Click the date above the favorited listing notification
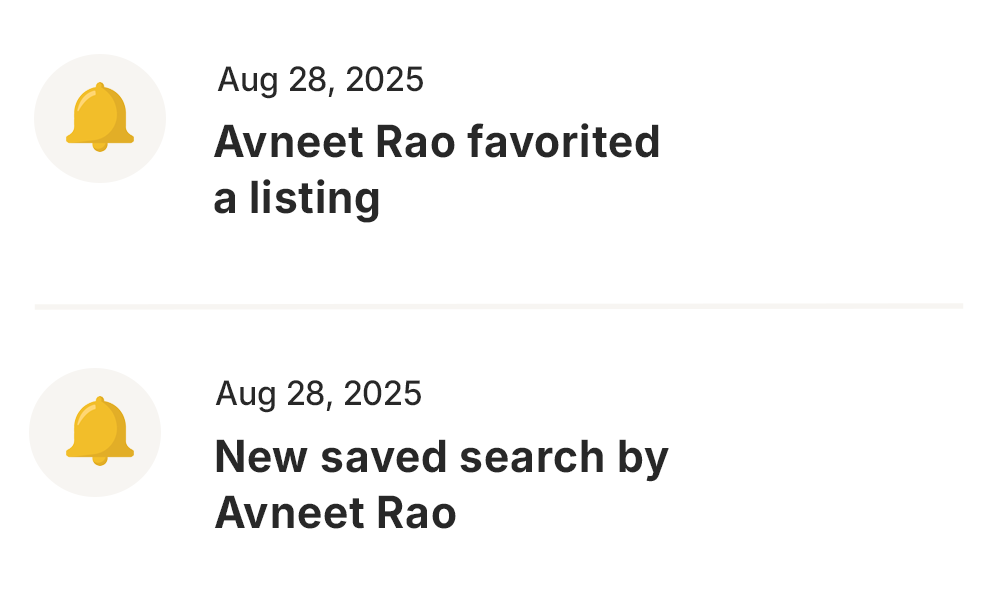This screenshot has width=1000, height=602. point(320,80)
